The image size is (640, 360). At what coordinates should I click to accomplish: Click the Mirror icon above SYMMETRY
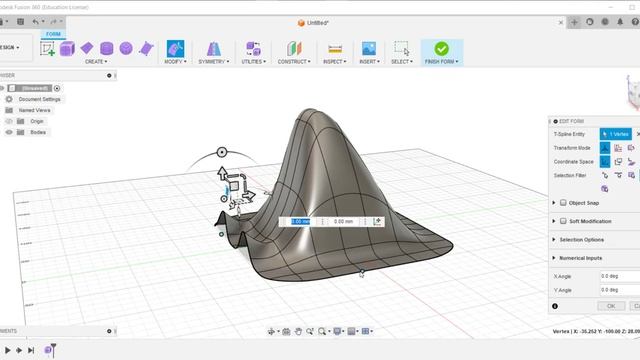(213, 49)
